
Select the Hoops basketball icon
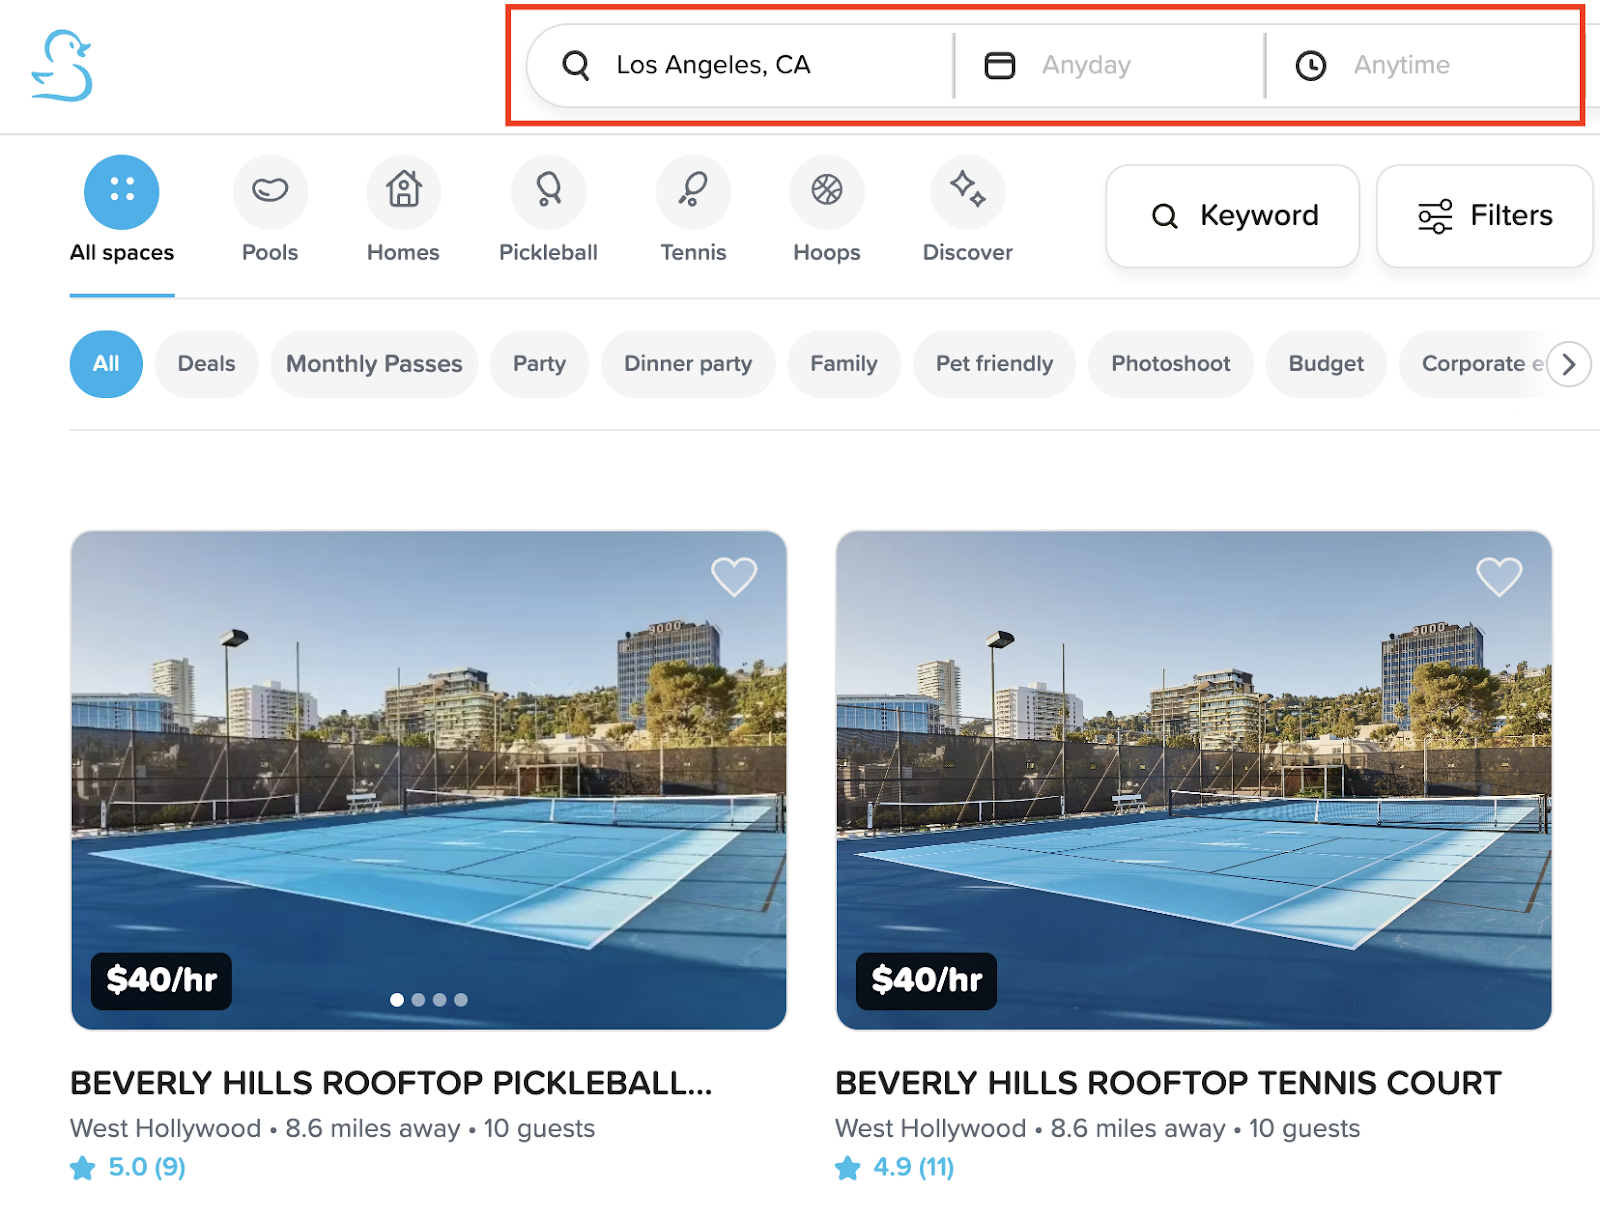tap(826, 191)
